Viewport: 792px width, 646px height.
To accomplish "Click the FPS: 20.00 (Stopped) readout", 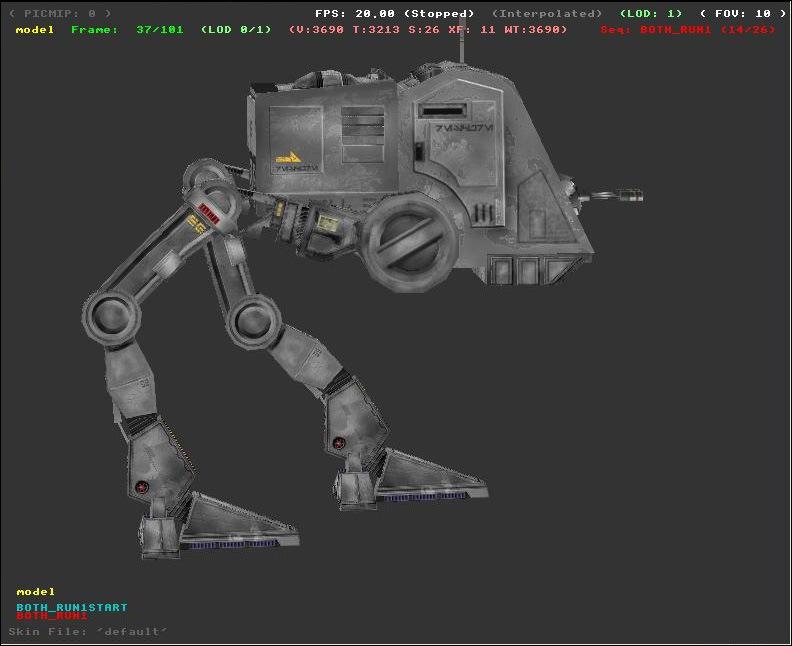I will (x=397, y=14).
